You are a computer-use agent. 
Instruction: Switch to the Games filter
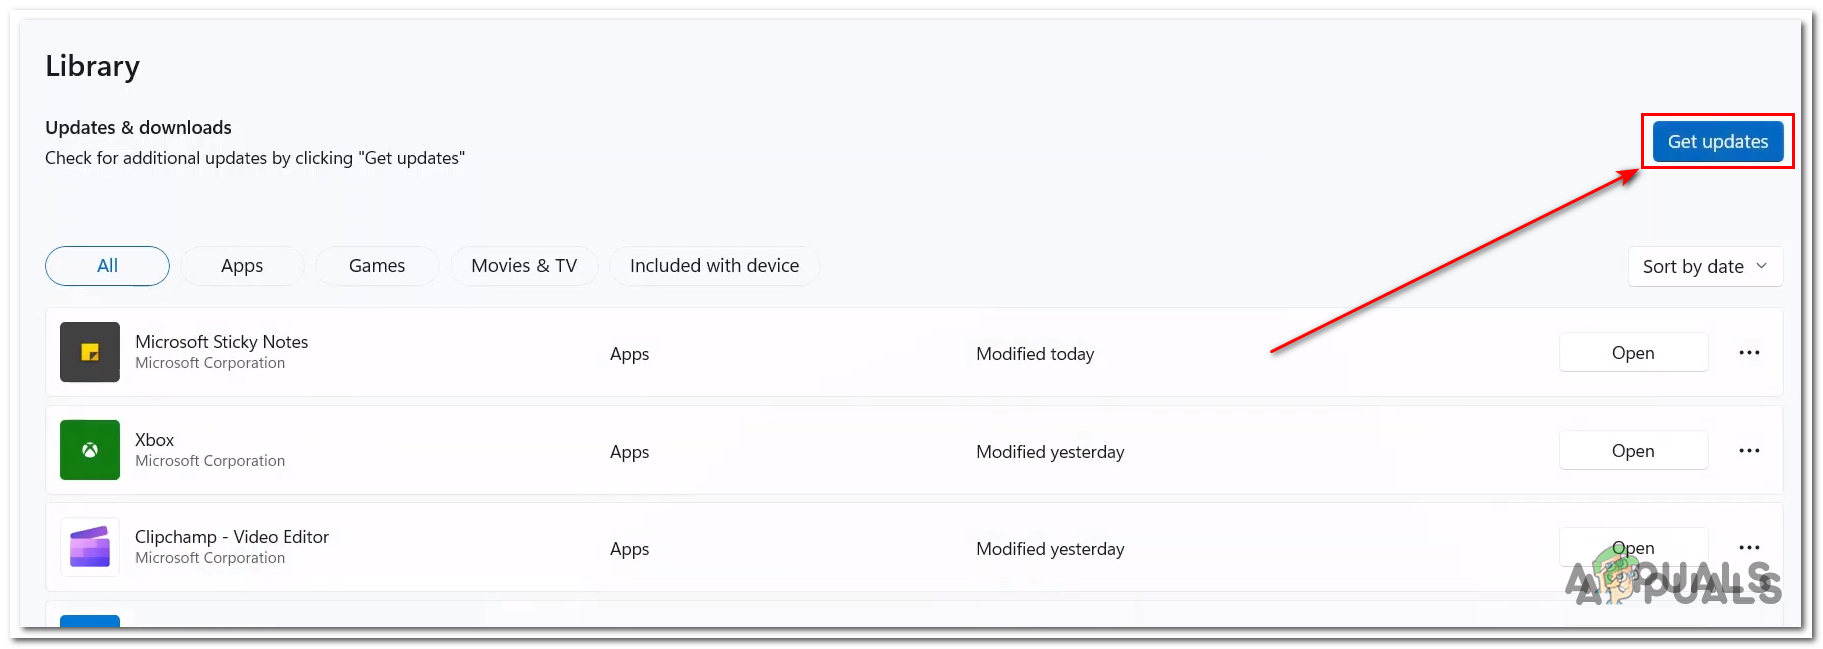click(x=377, y=266)
